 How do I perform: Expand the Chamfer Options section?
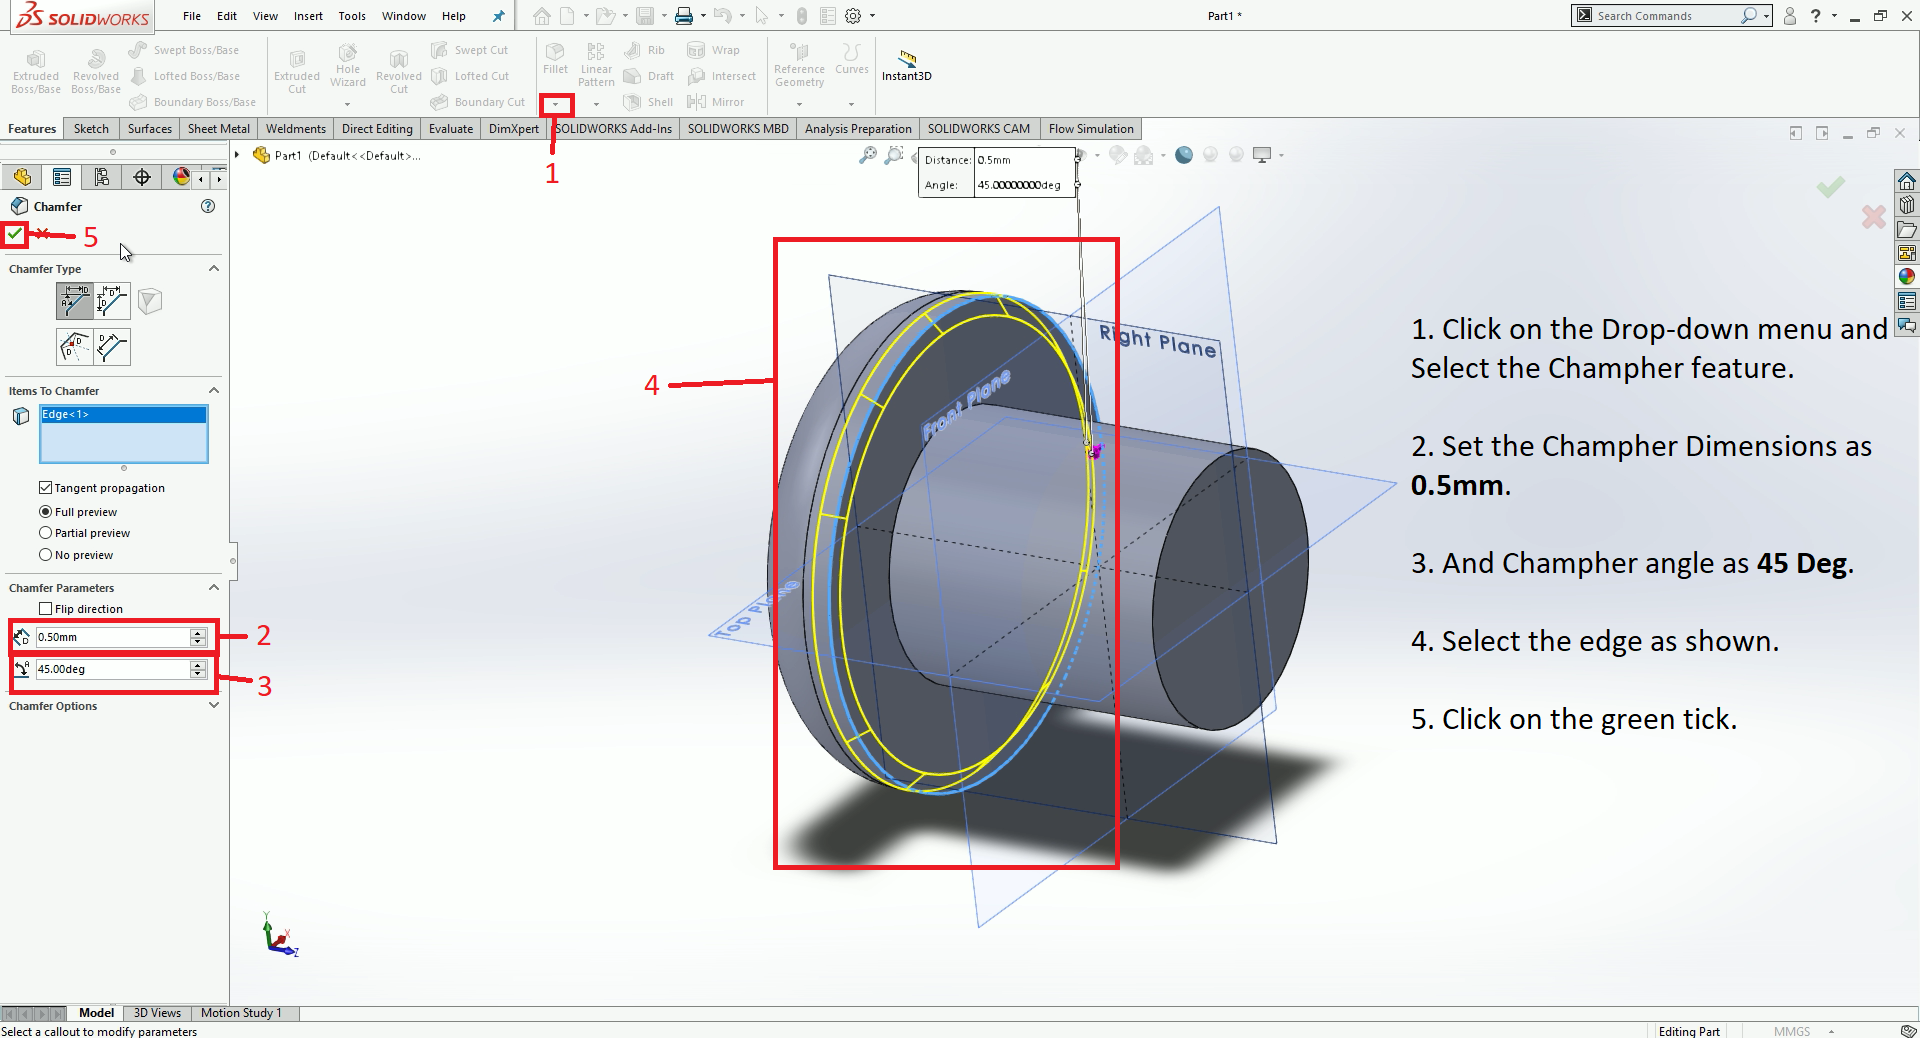(213, 706)
